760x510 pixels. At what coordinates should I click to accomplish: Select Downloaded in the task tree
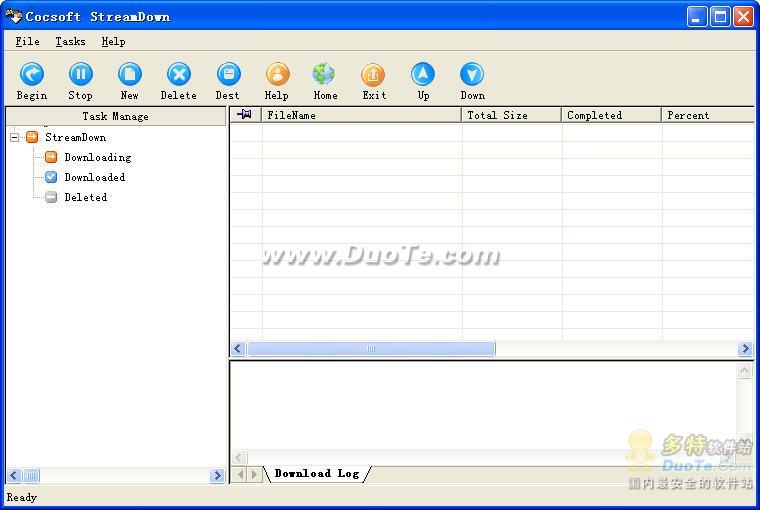coord(95,177)
